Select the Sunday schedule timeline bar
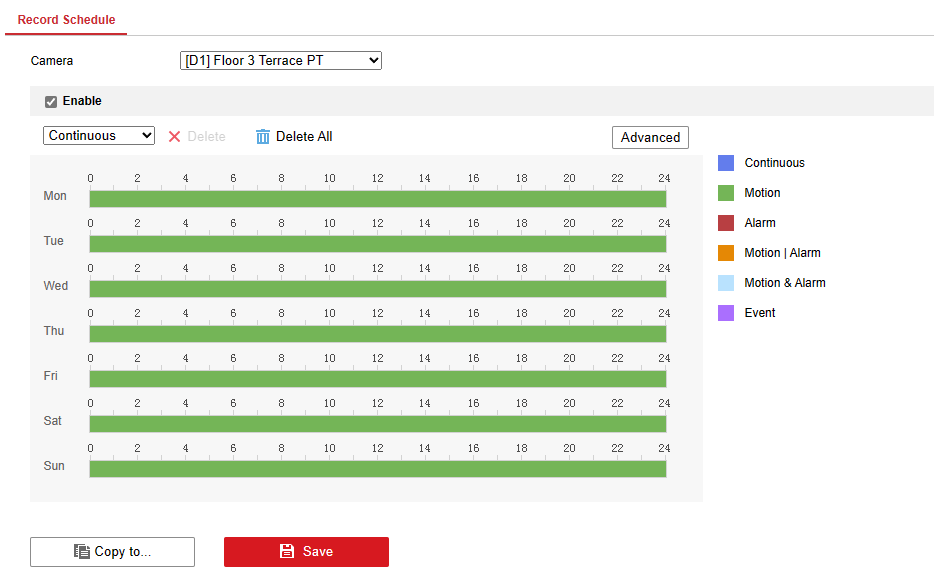Screen dimensions: 934x584 [377, 469]
